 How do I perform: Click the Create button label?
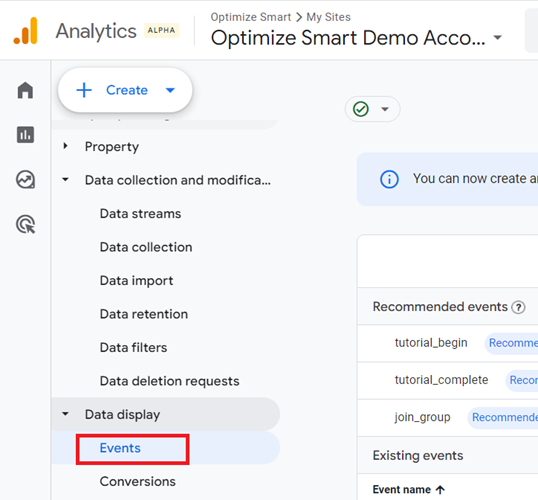(x=127, y=90)
